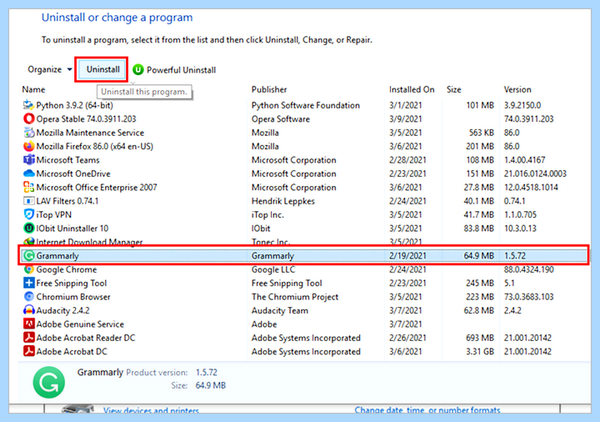
Task: Click the Python 3.9.2 program icon
Action: pyautogui.click(x=29, y=105)
